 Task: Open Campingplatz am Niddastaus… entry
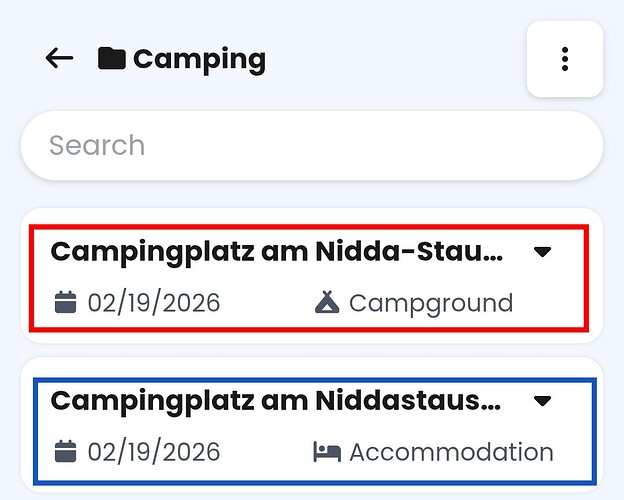276,402
